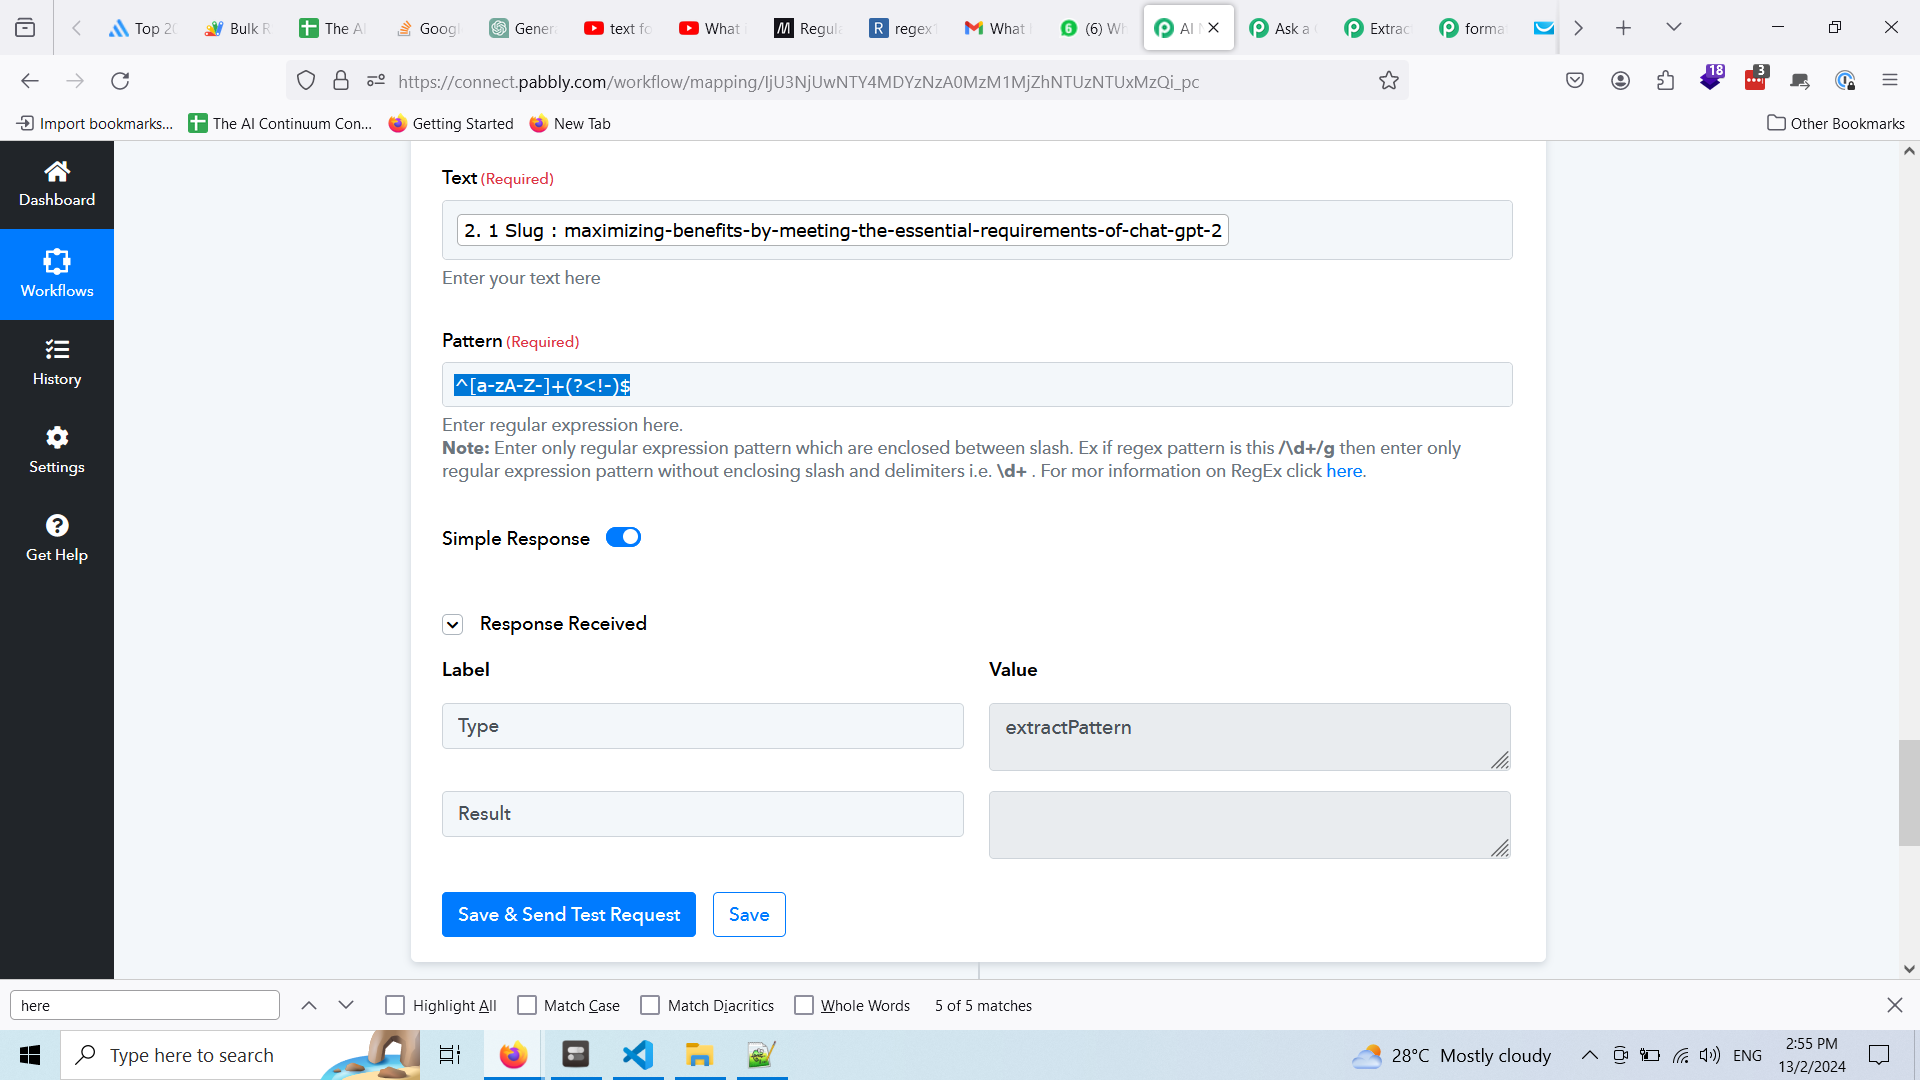Open the Dashboard from sidebar
Image resolution: width=1920 pixels, height=1080 pixels.
[x=57, y=185]
